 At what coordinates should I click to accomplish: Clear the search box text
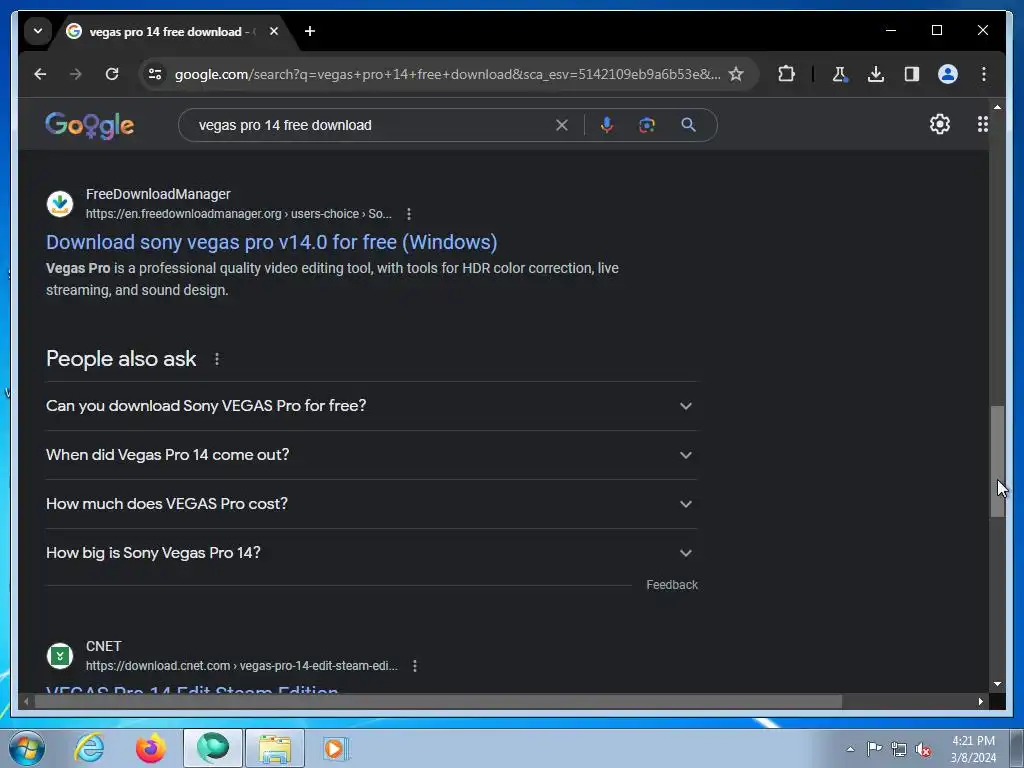(562, 125)
